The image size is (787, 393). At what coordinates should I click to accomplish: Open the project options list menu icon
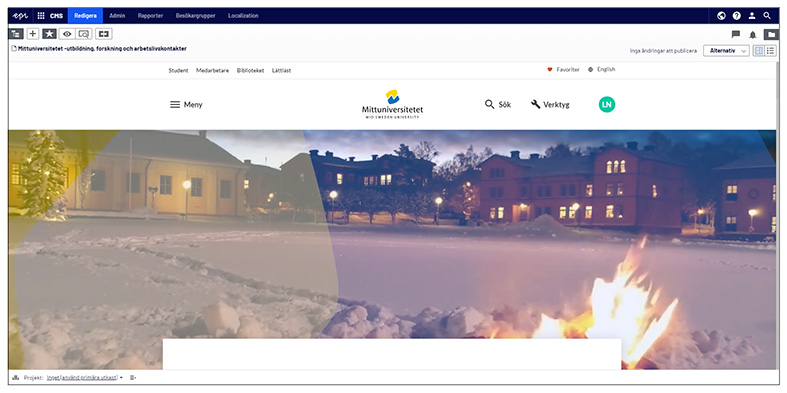coord(133,377)
